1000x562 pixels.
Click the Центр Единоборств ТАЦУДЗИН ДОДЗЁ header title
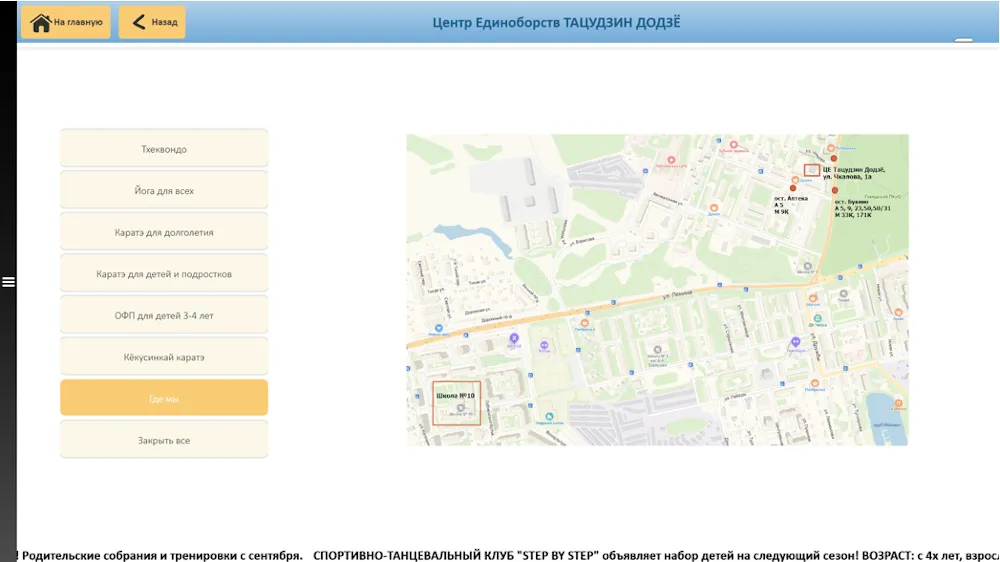click(x=556, y=23)
